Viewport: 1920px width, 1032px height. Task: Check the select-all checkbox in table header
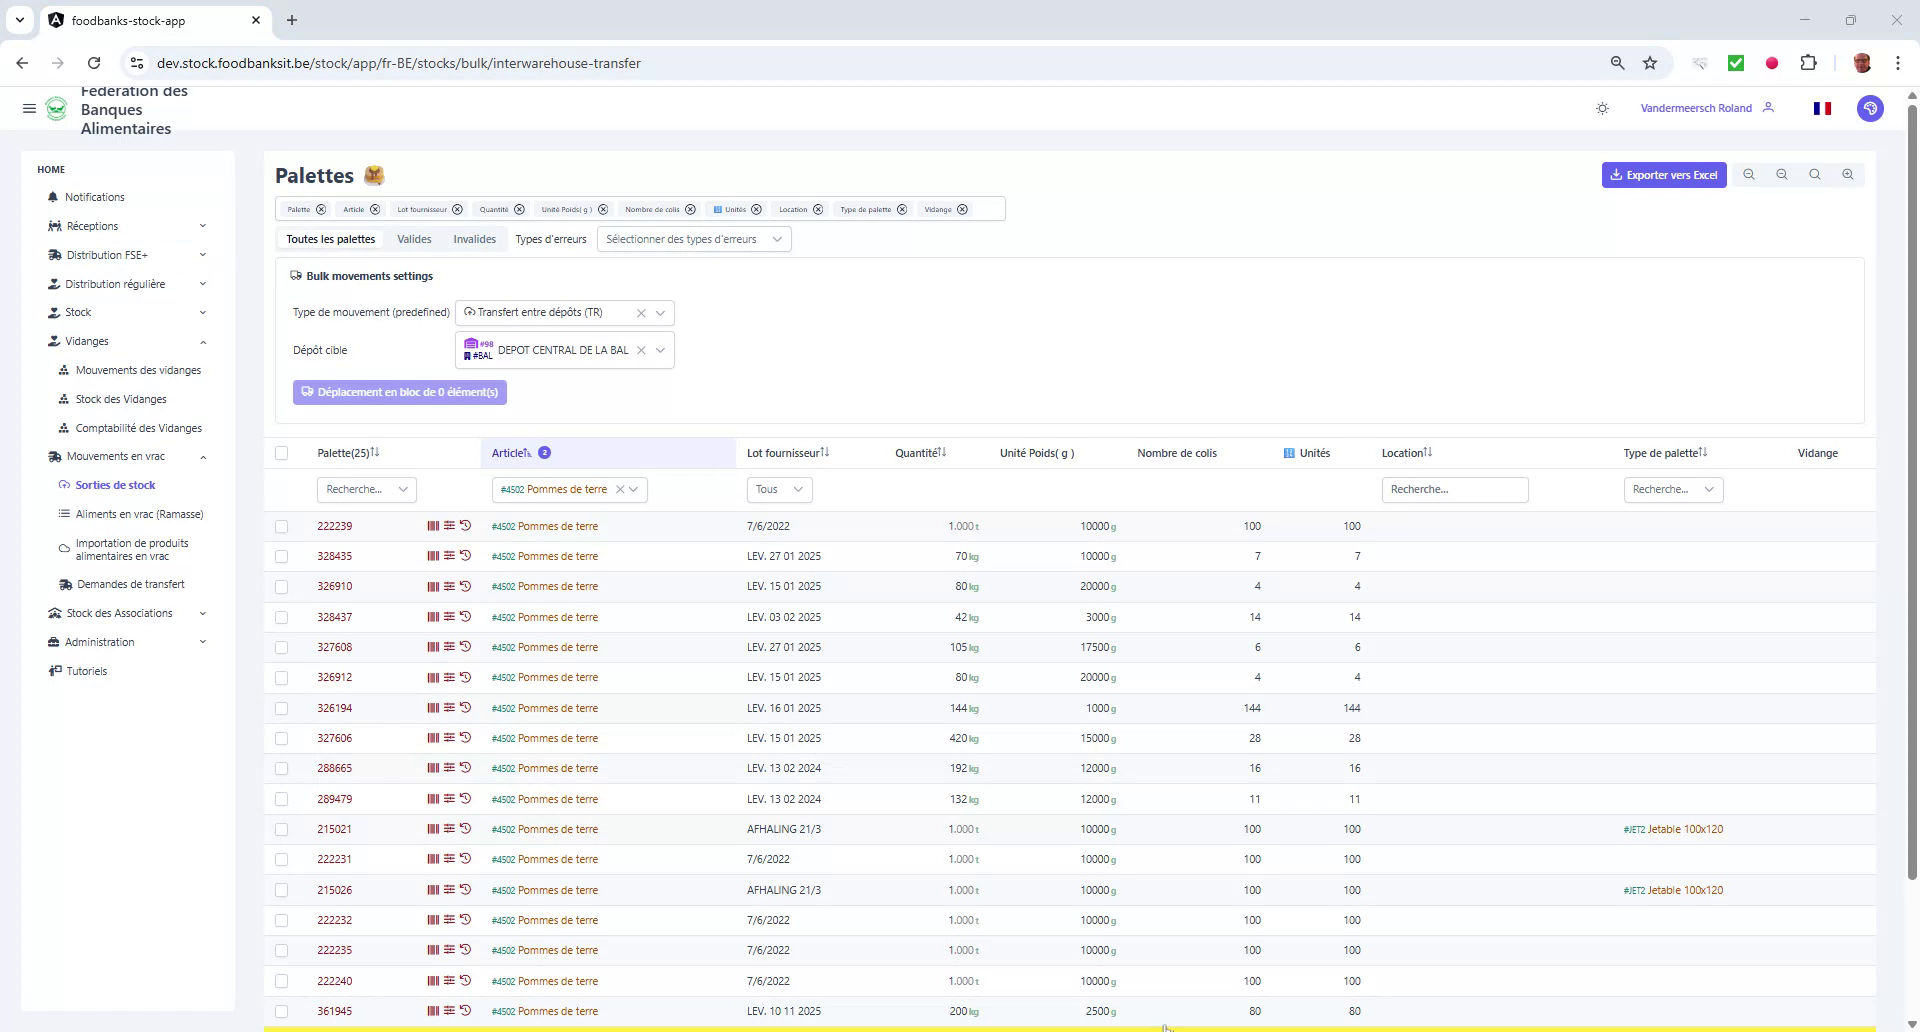[282, 453]
